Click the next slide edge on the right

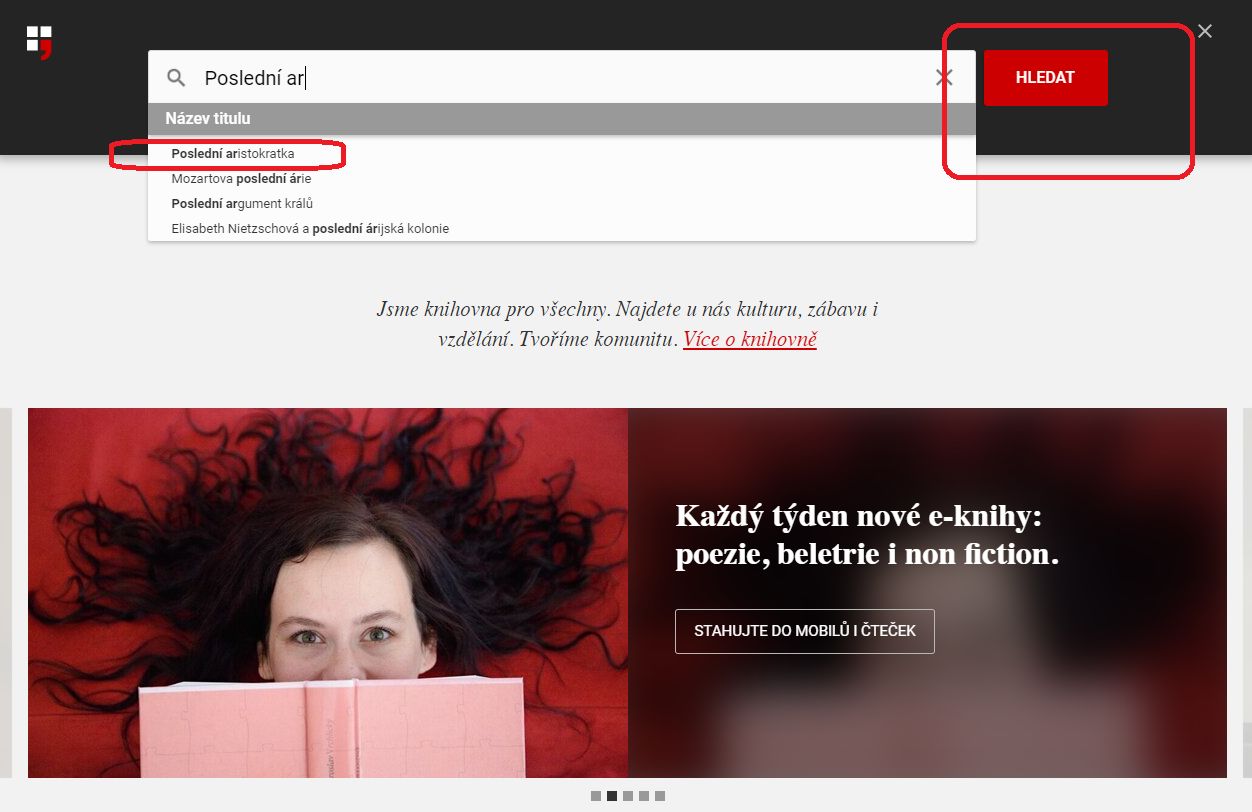click(1246, 592)
